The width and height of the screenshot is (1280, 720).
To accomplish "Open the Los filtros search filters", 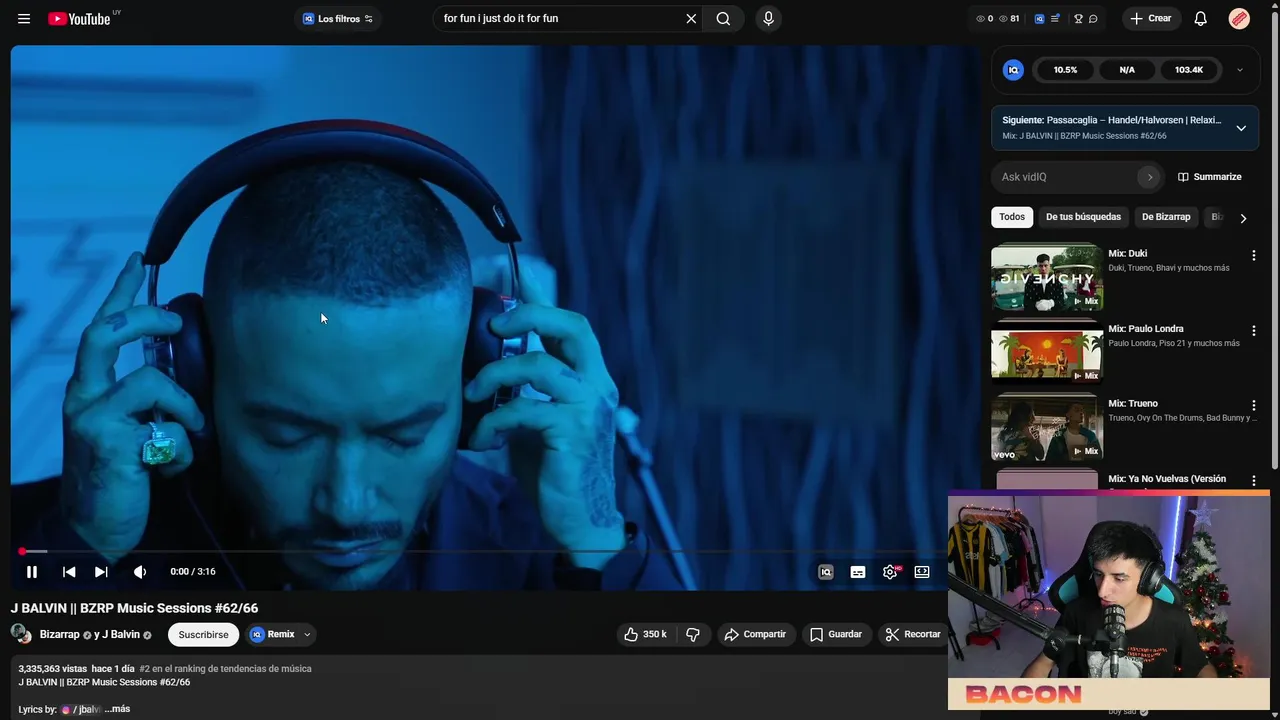I will click(338, 18).
